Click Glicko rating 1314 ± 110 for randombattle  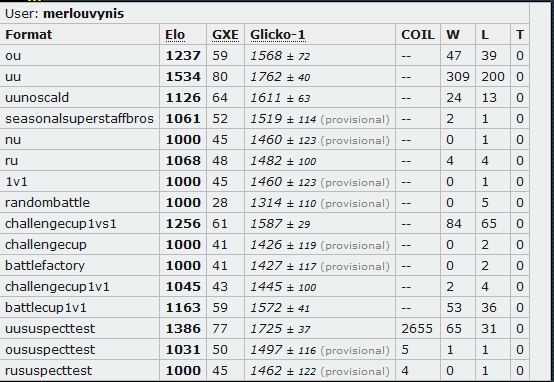click(283, 203)
